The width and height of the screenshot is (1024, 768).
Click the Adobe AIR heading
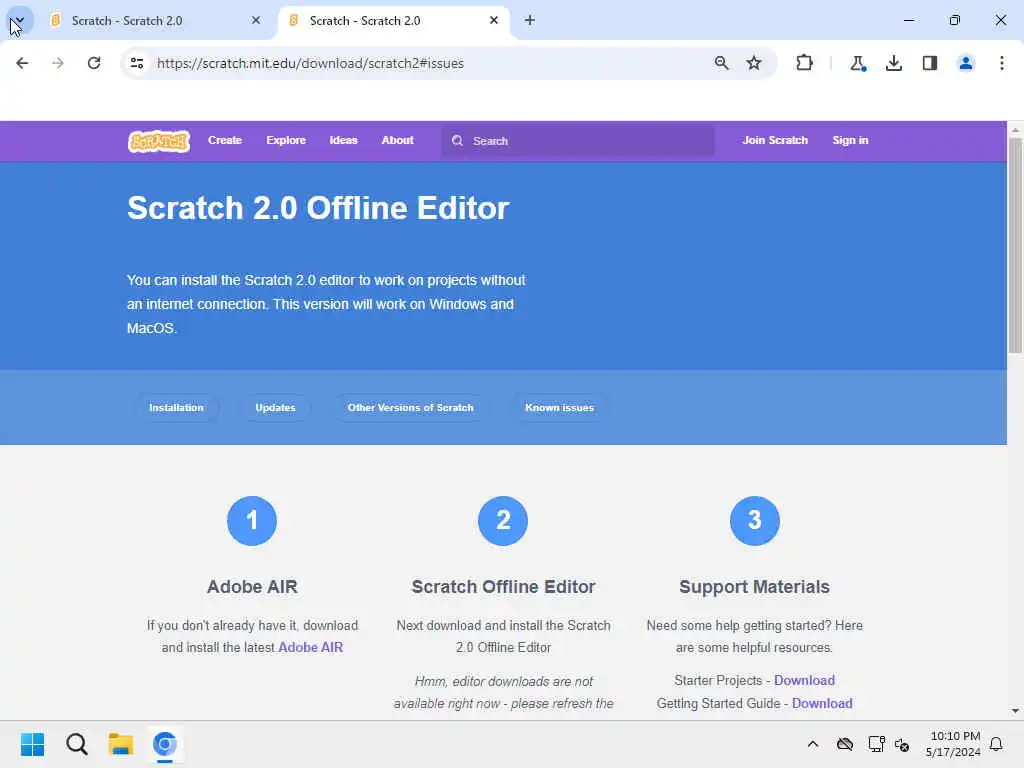tap(252, 586)
